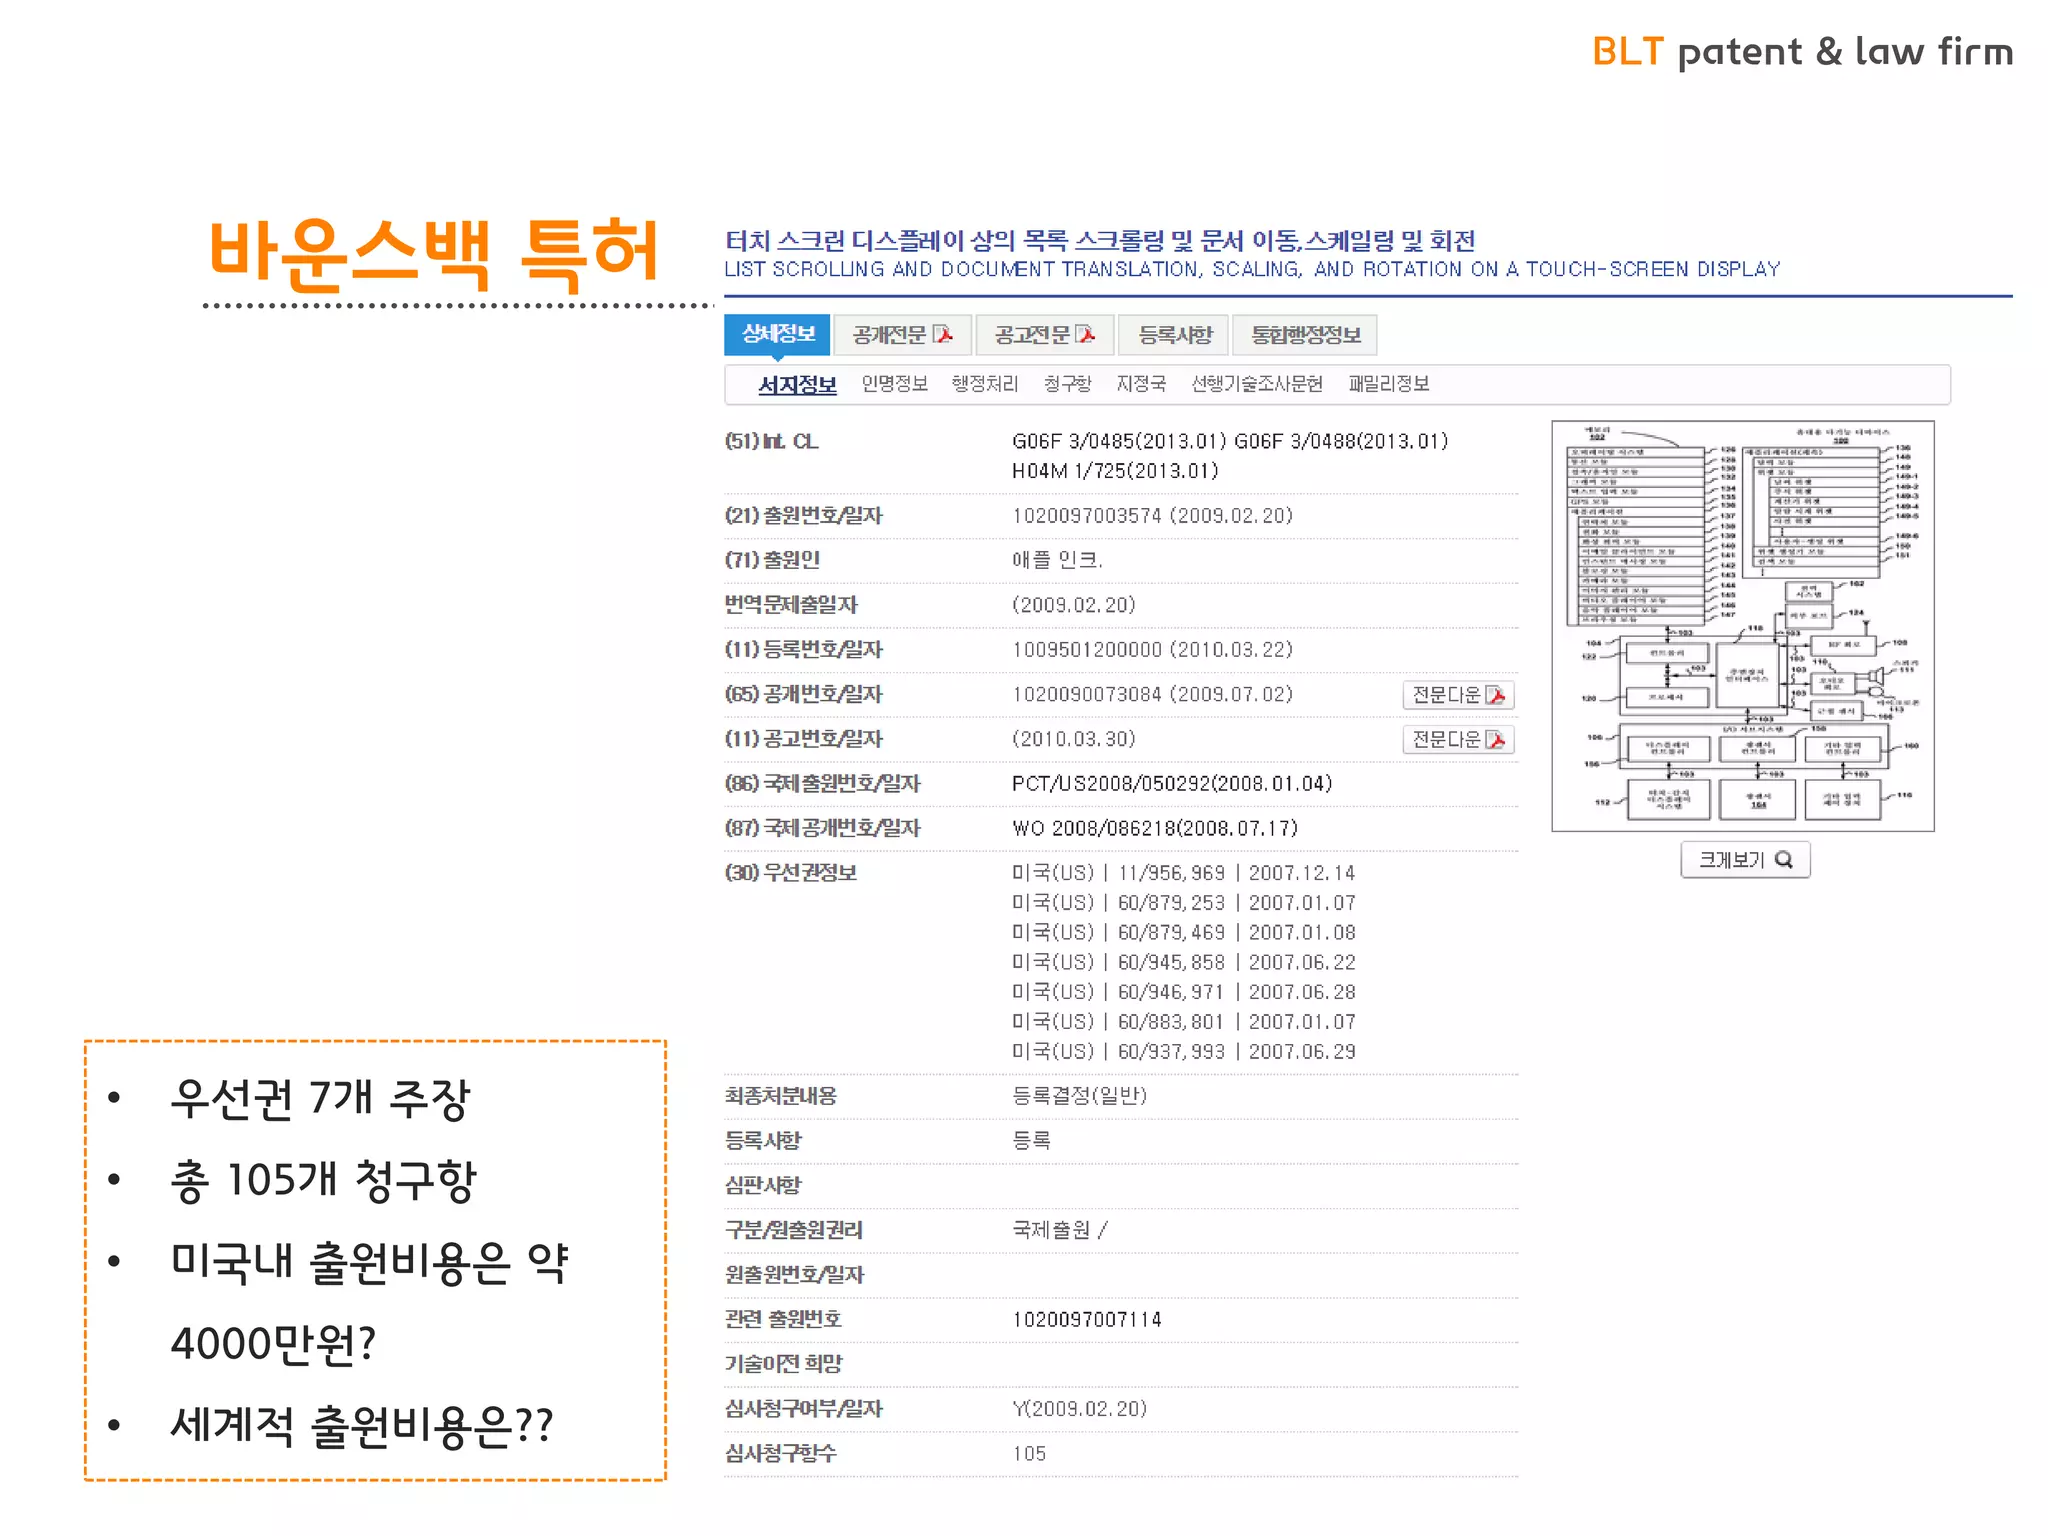Open the 공고전문 tab

pyautogui.click(x=1044, y=335)
